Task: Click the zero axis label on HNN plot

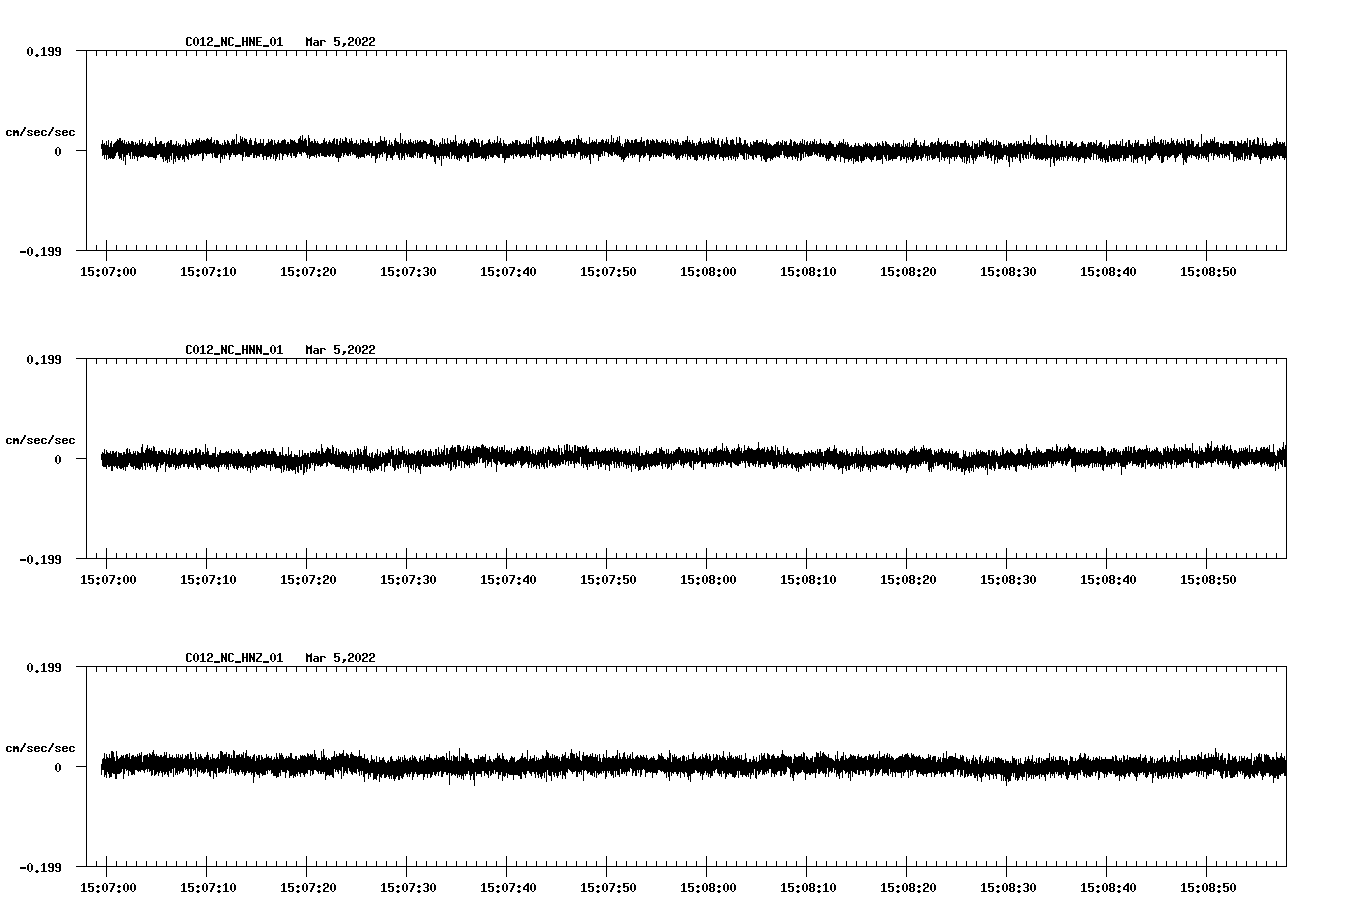Action: (x=58, y=459)
